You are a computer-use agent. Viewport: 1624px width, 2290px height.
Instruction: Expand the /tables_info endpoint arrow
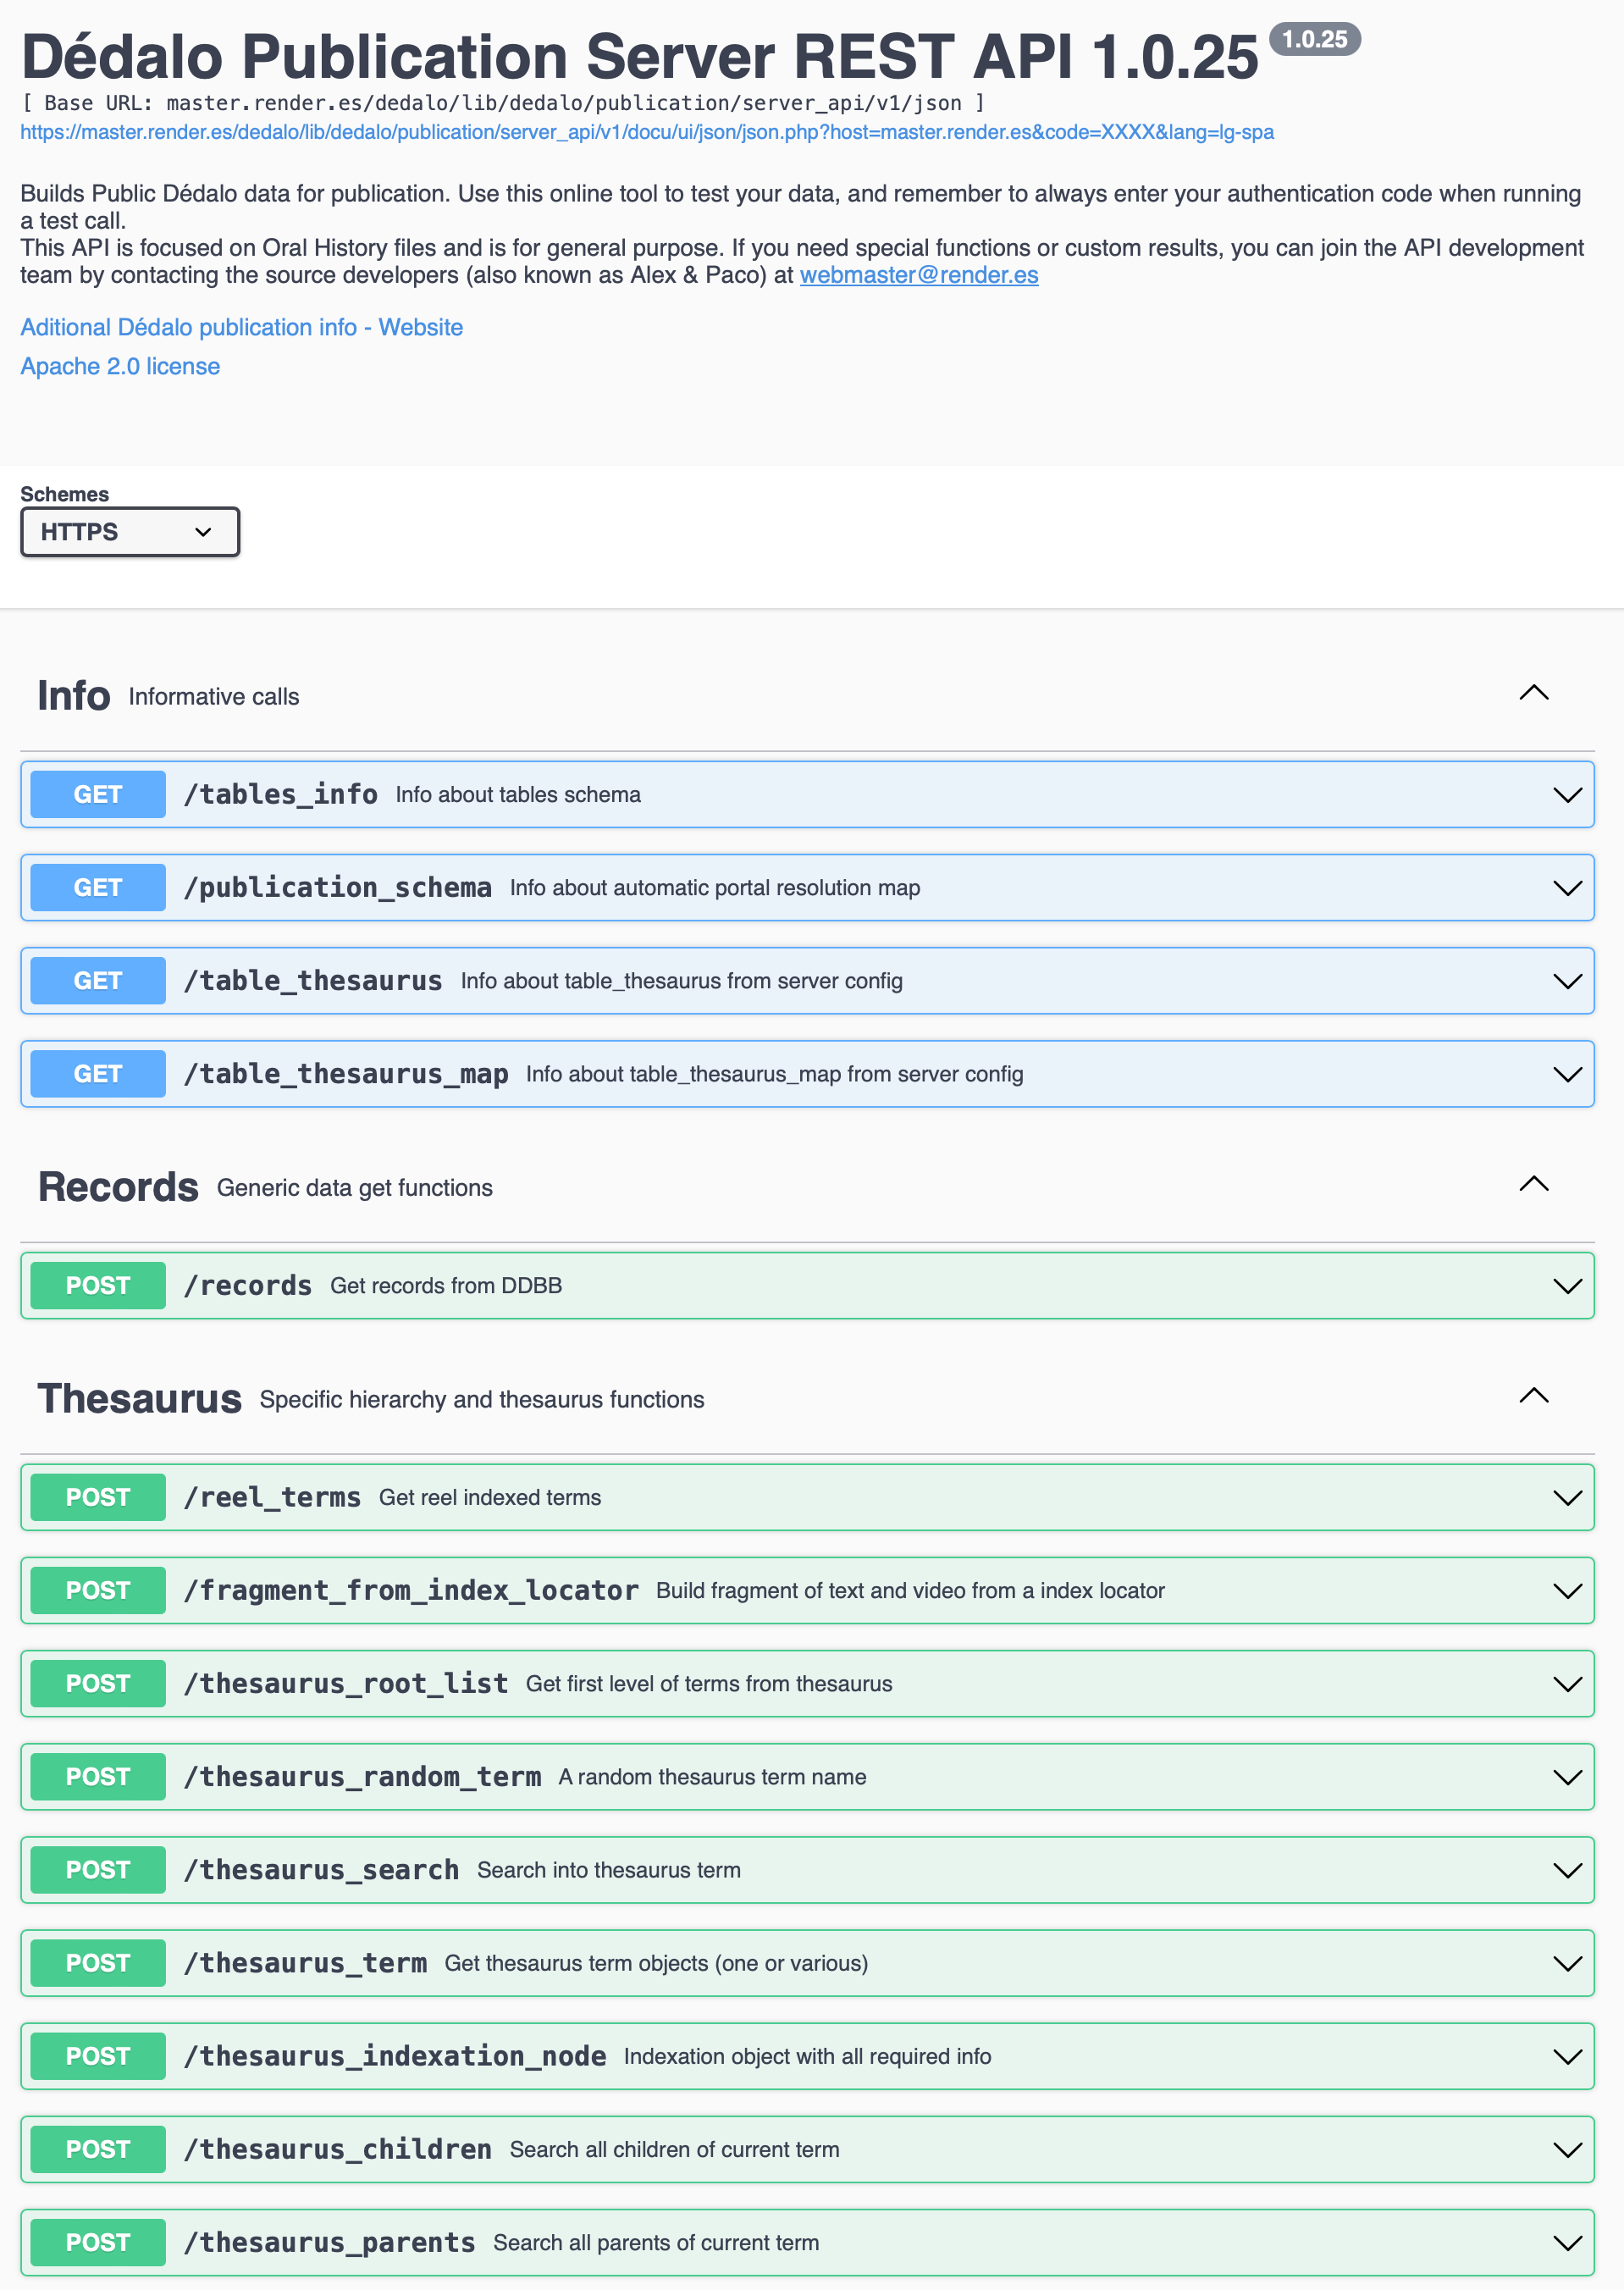(x=1567, y=795)
